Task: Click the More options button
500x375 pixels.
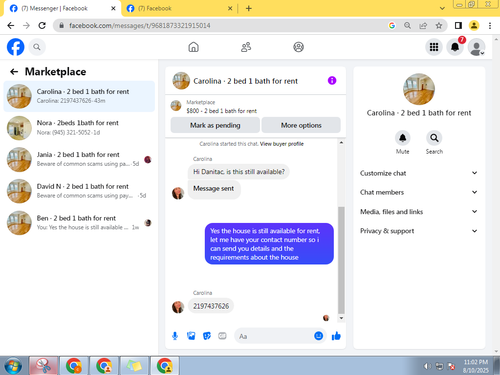Action: coord(301,125)
